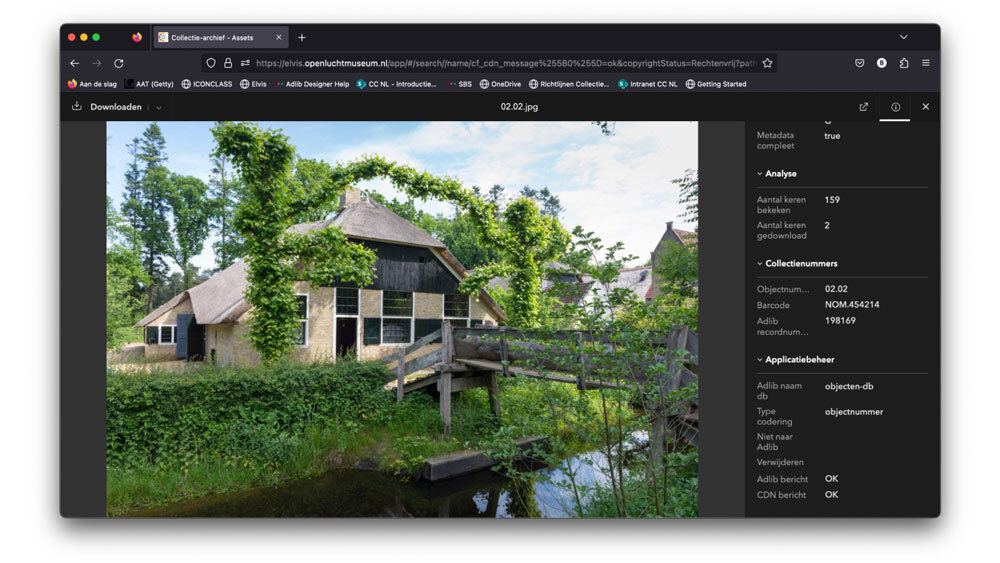Select the view count value 159
The height and width of the screenshot is (563, 1000).
(832, 200)
